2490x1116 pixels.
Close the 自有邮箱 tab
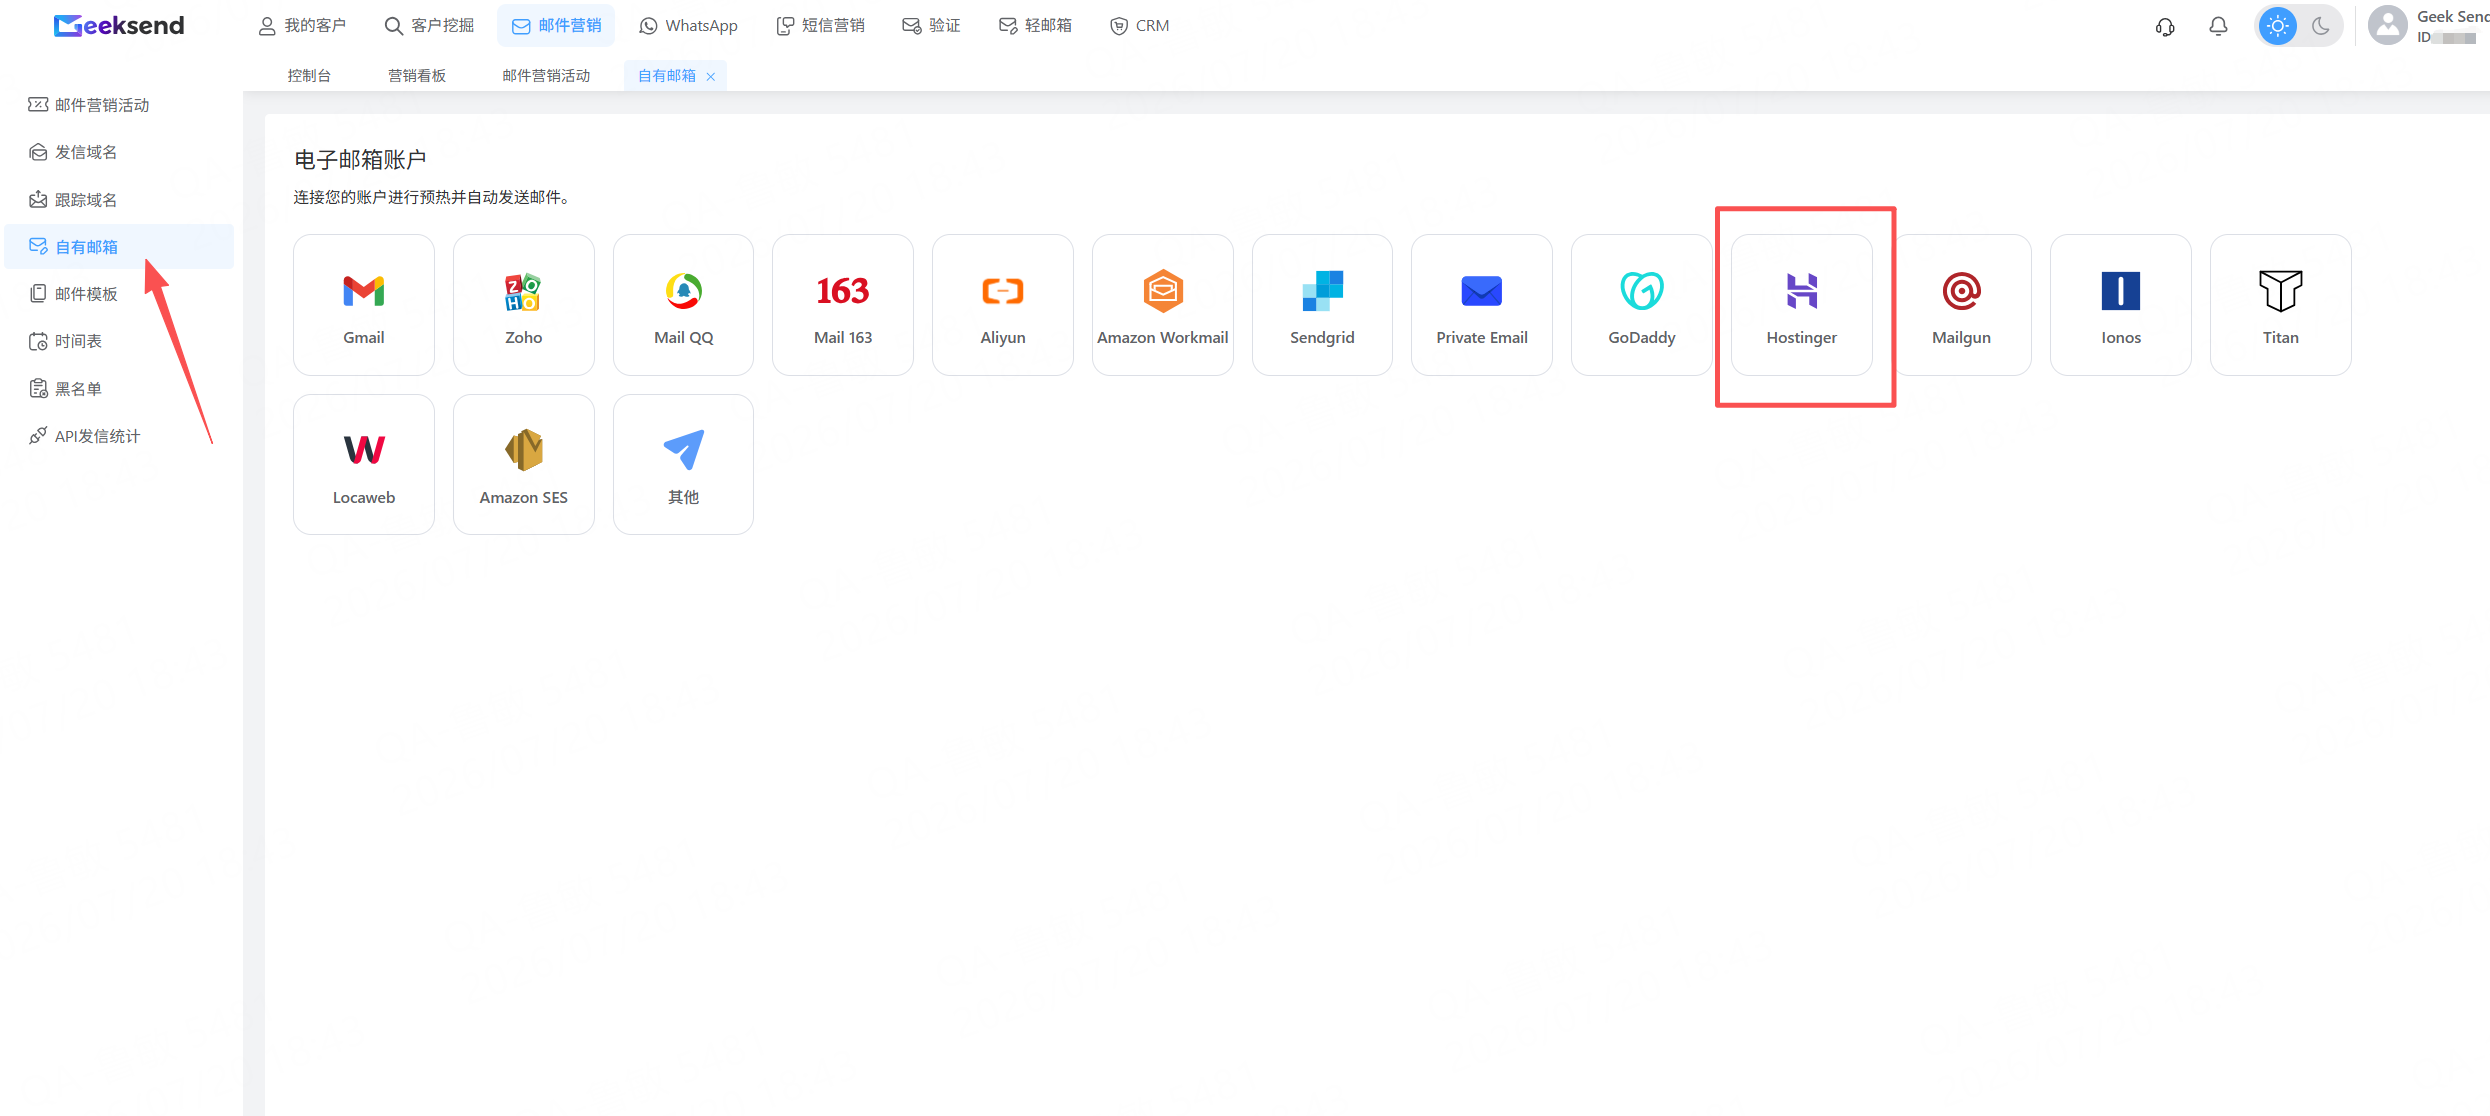[x=711, y=77]
